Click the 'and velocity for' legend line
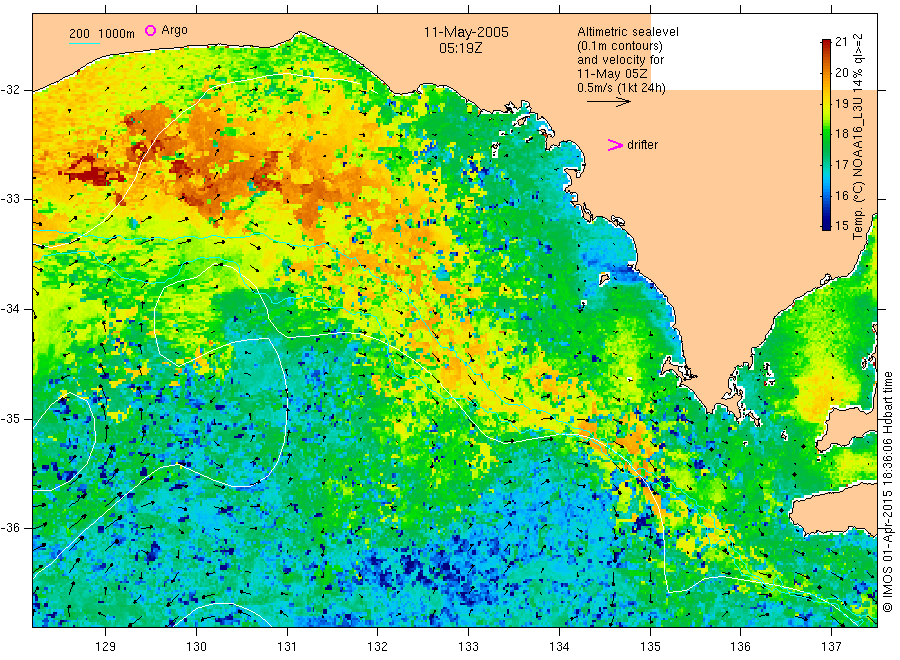This screenshot has width=900, height=660. 620,60
